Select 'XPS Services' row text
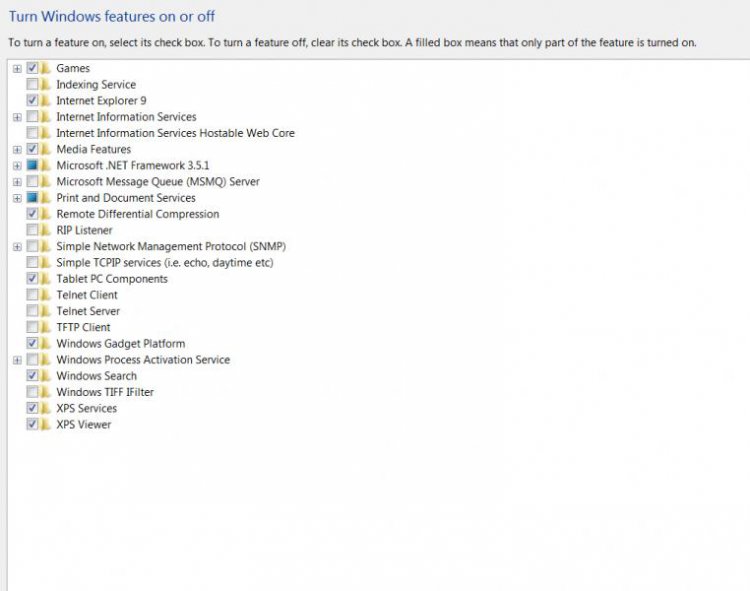This screenshot has width=750, height=591. pos(87,408)
